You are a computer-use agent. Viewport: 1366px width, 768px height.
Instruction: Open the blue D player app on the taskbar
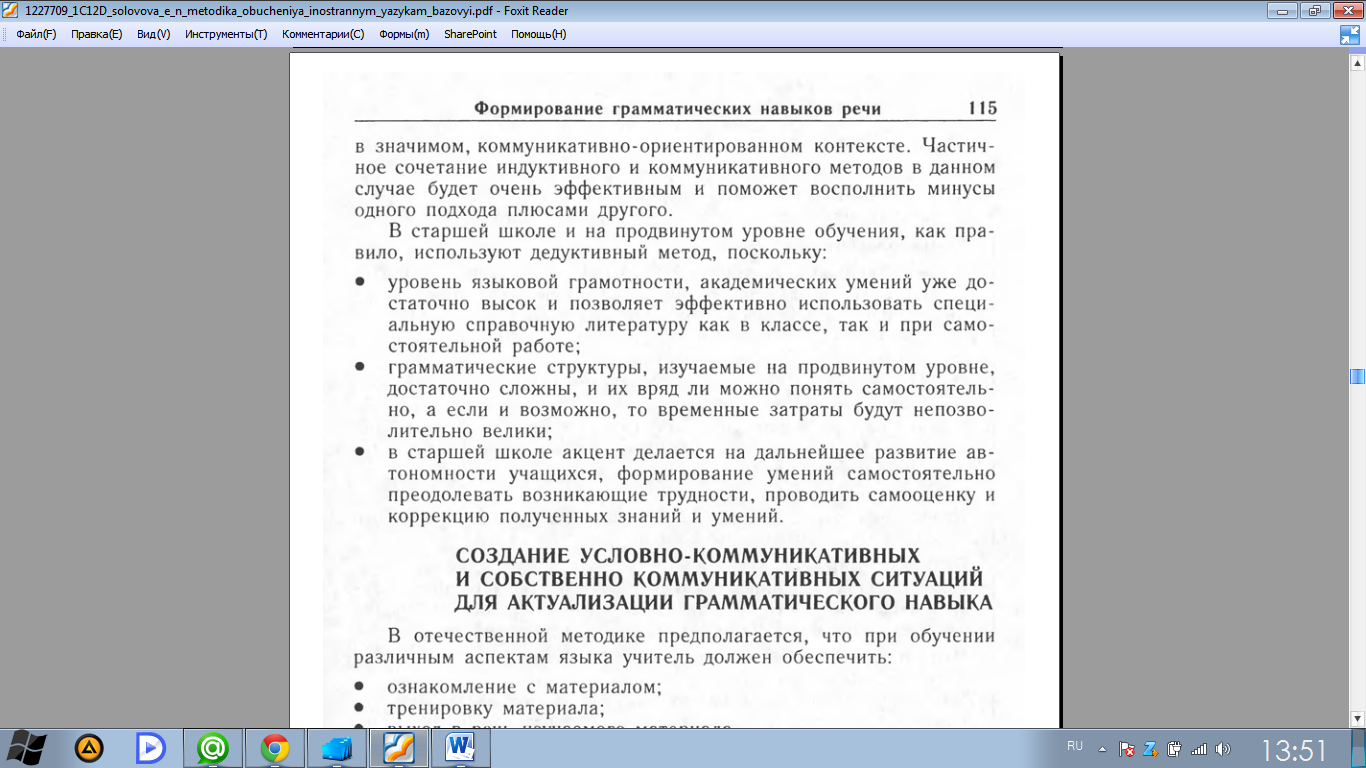[151, 748]
